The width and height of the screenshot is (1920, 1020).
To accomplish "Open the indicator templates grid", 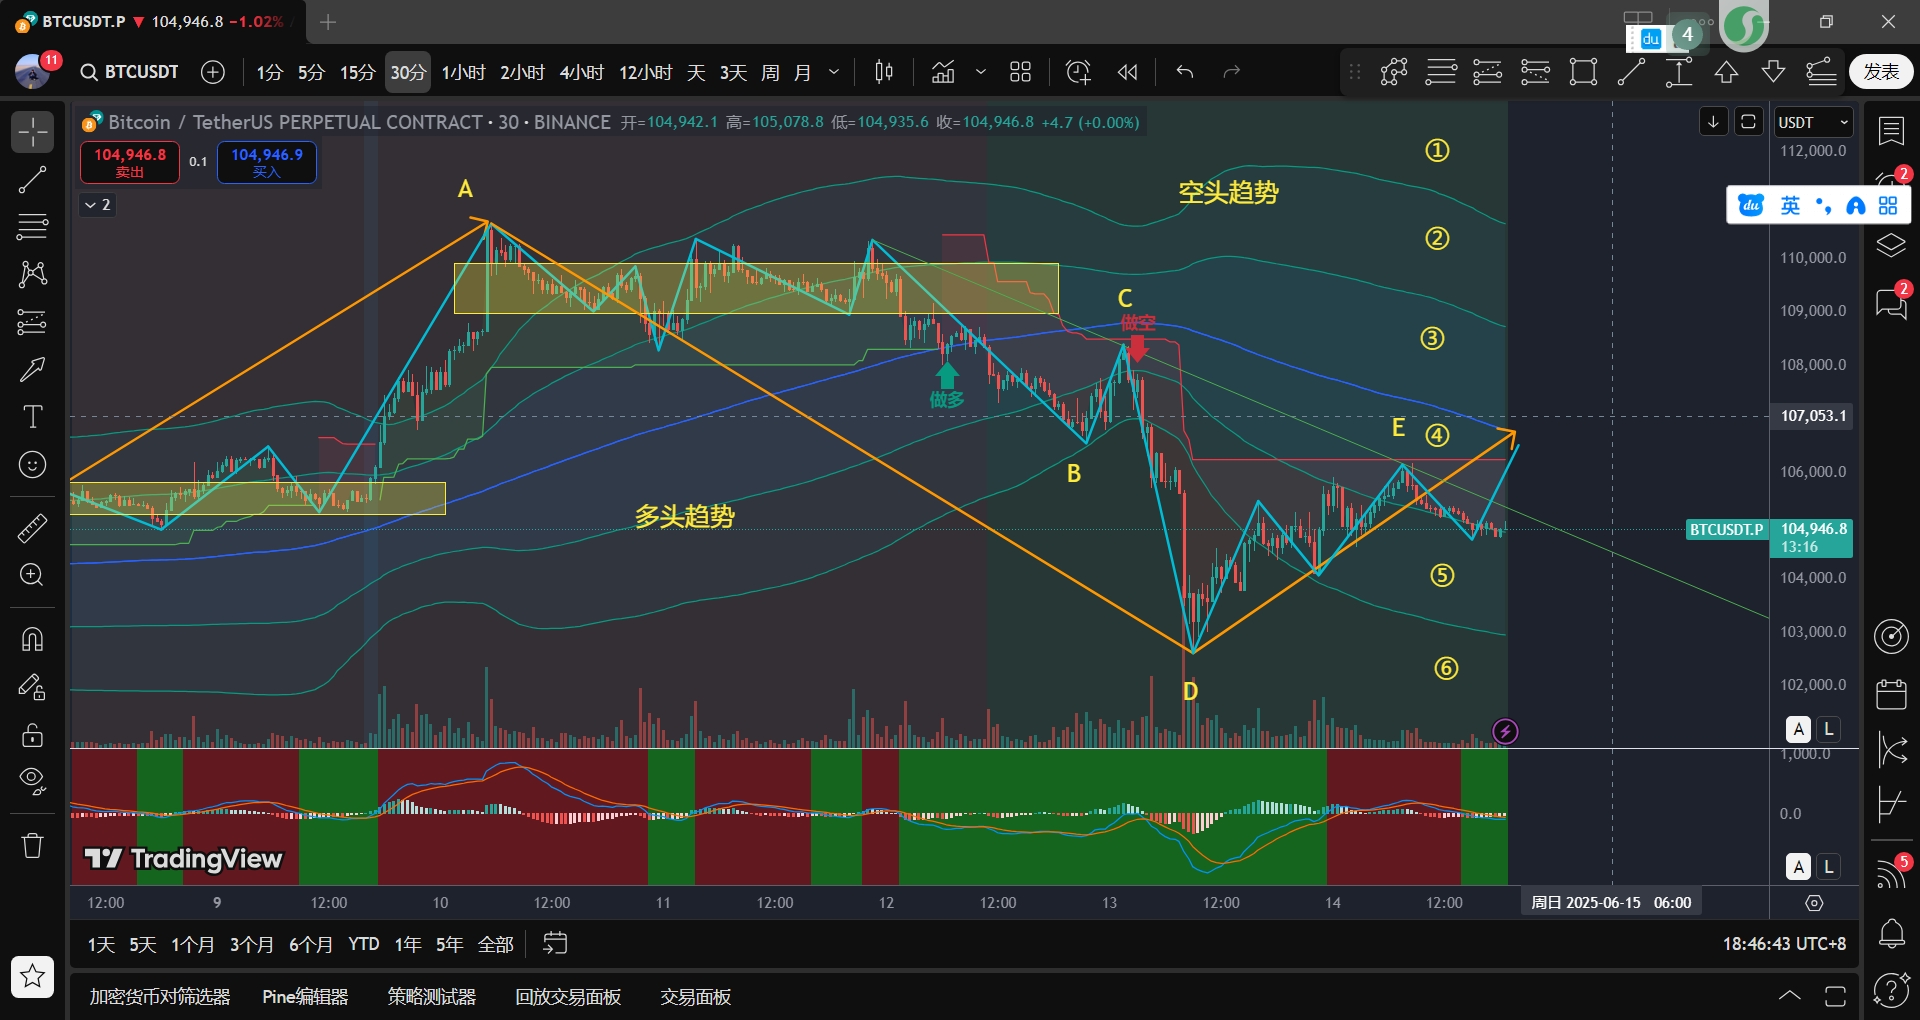I will click(x=1020, y=72).
